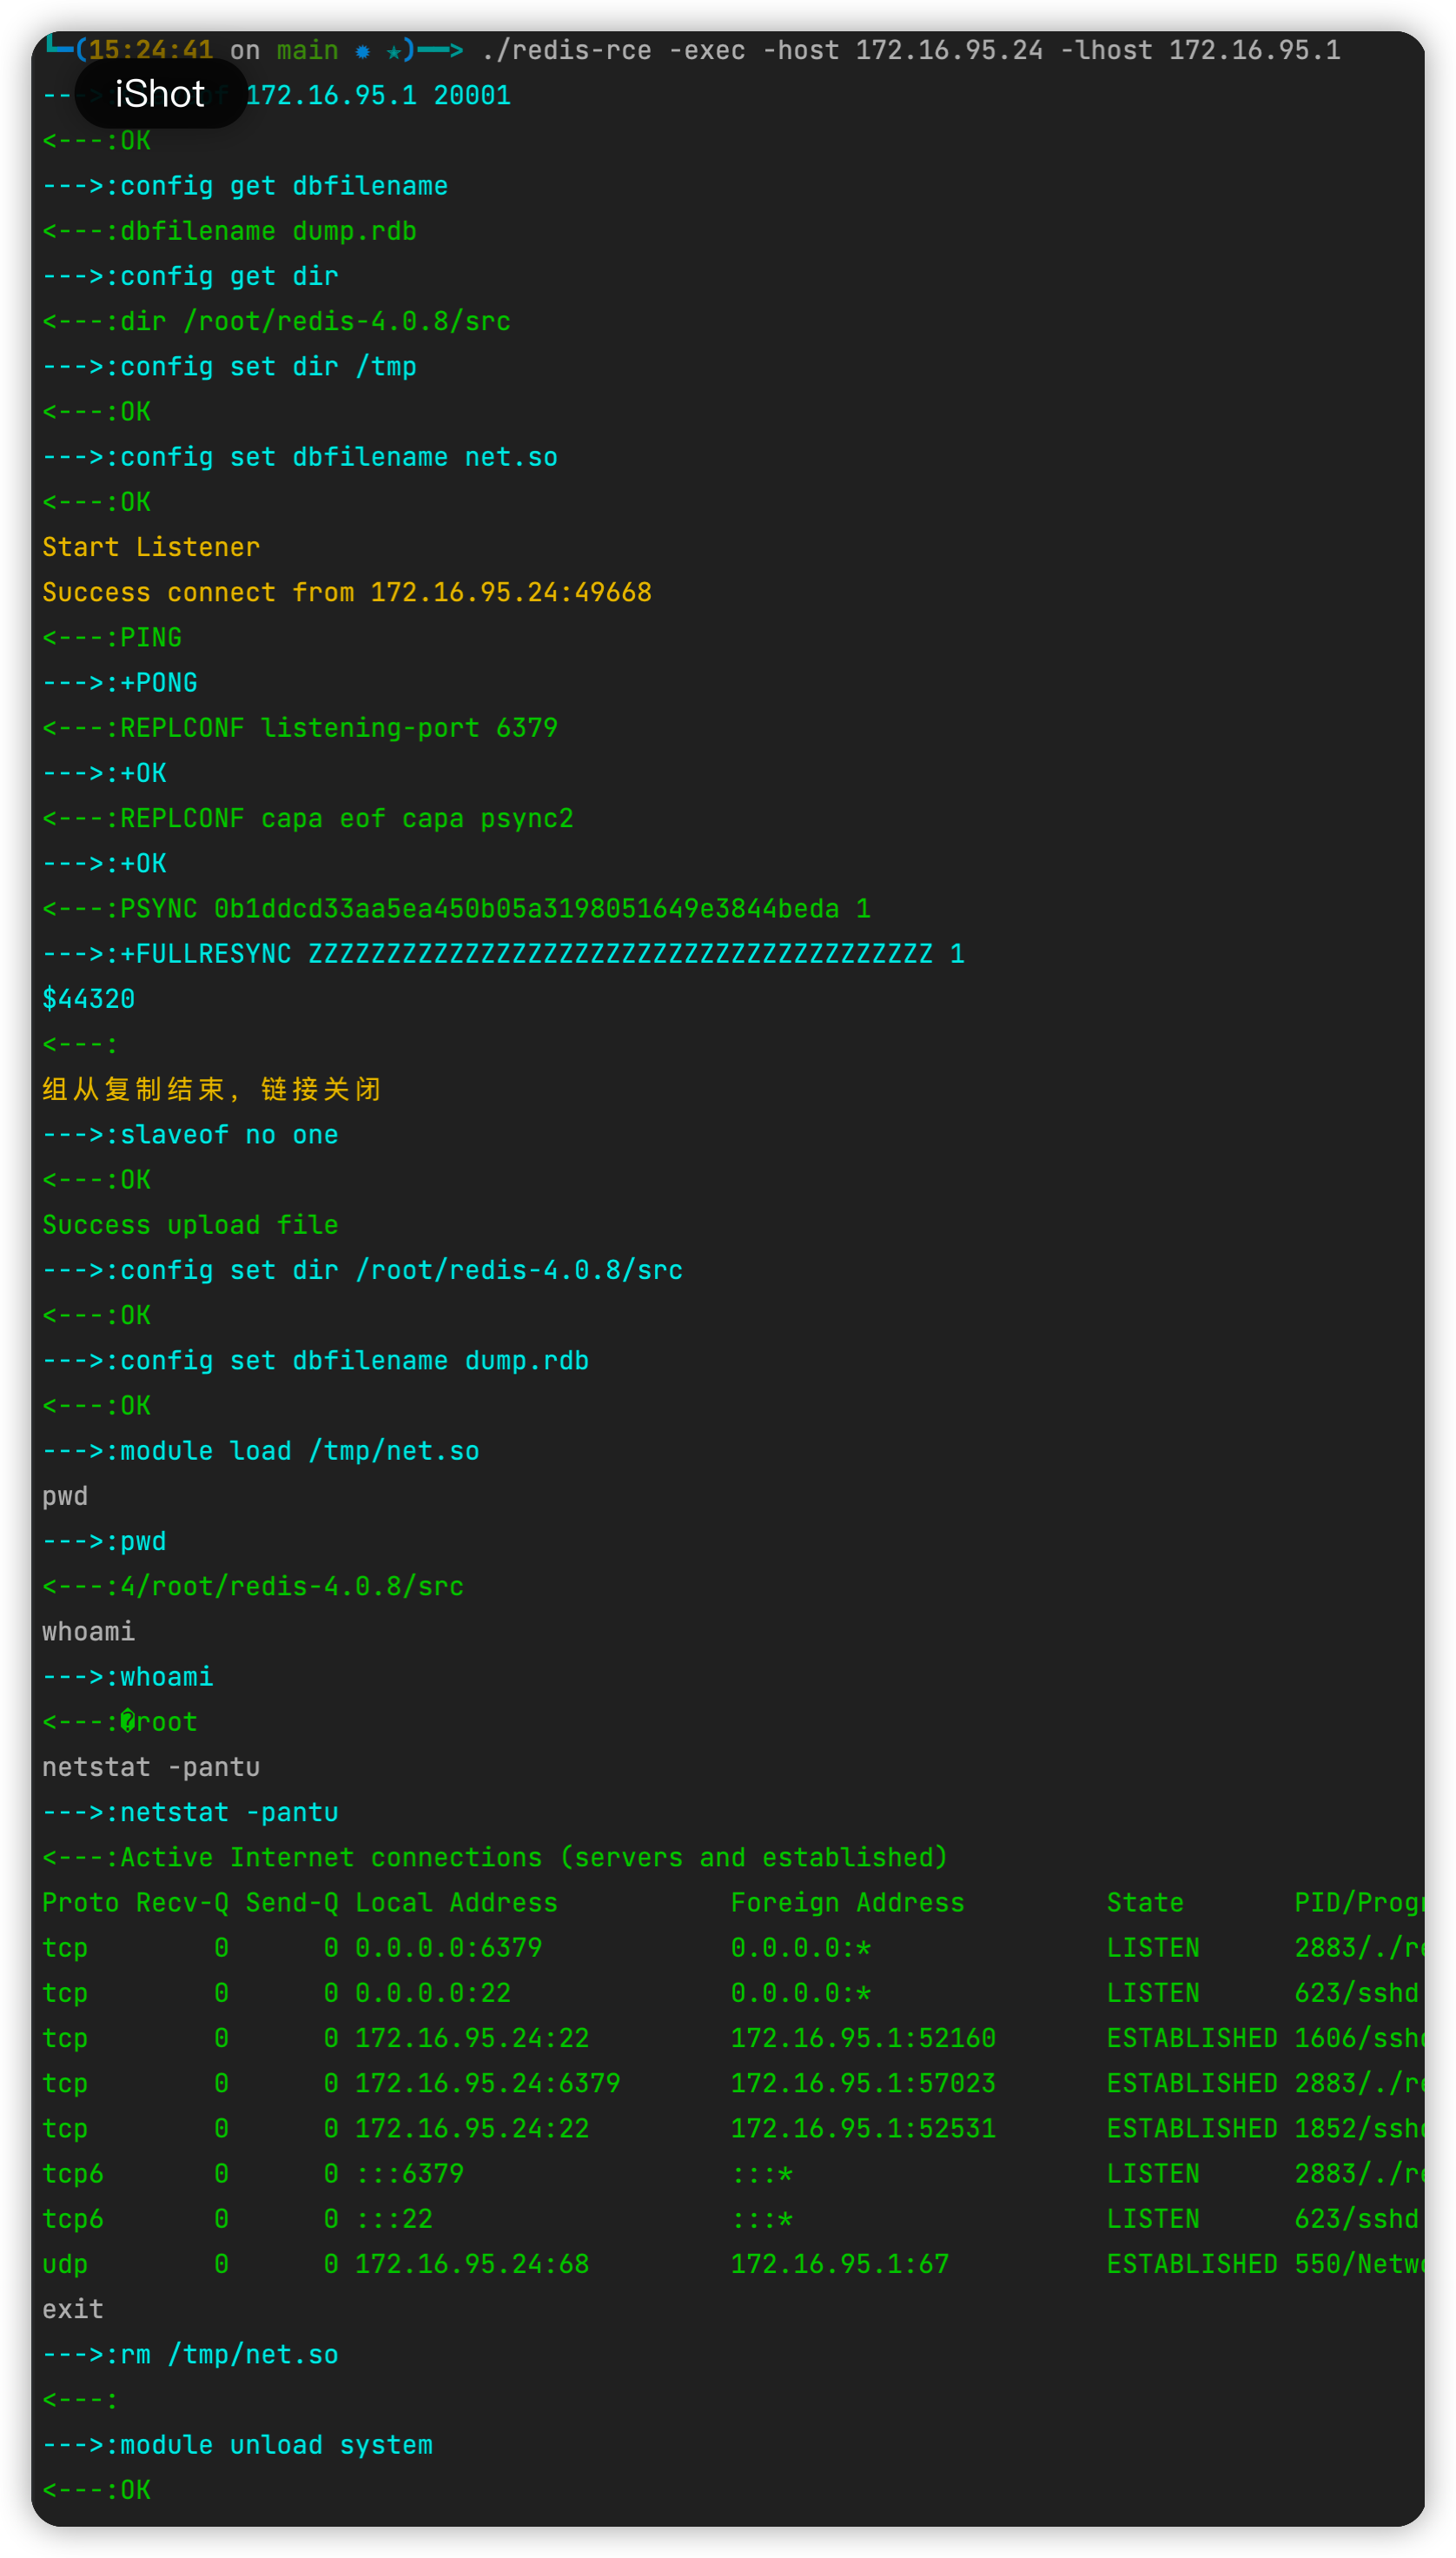The height and width of the screenshot is (2558, 1456).
Task: Click the green 'Success upload file' line
Action: (x=190, y=1224)
